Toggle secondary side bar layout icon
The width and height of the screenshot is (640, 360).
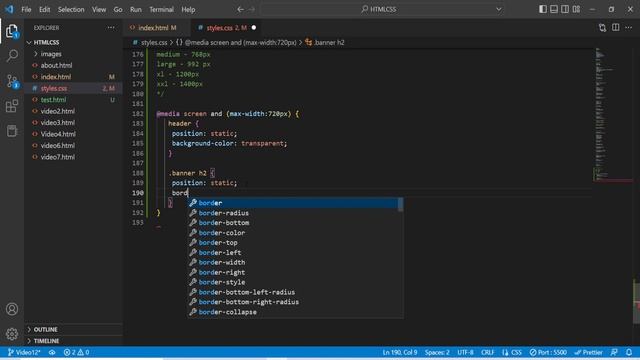pos(564,9)
